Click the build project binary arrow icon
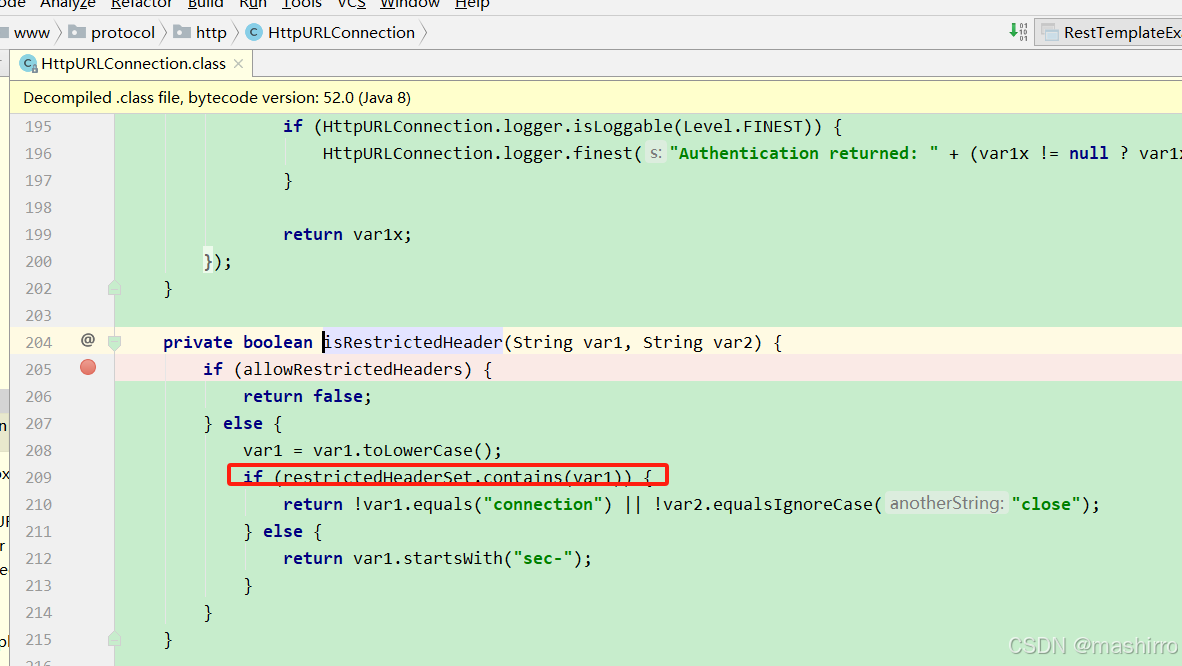The image size is (1182, 666). [1018, 32]
